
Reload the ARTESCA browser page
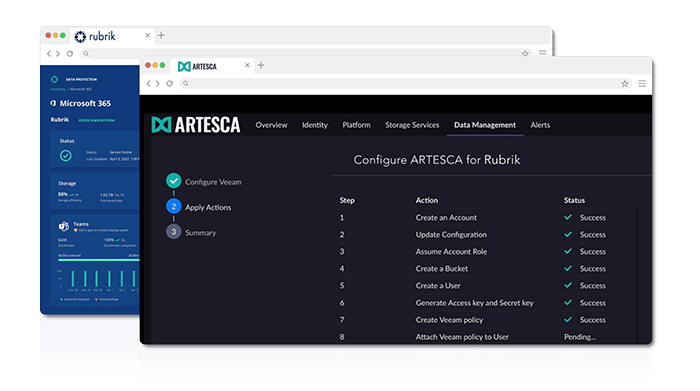pyautogui.click(x=170, y=83)
